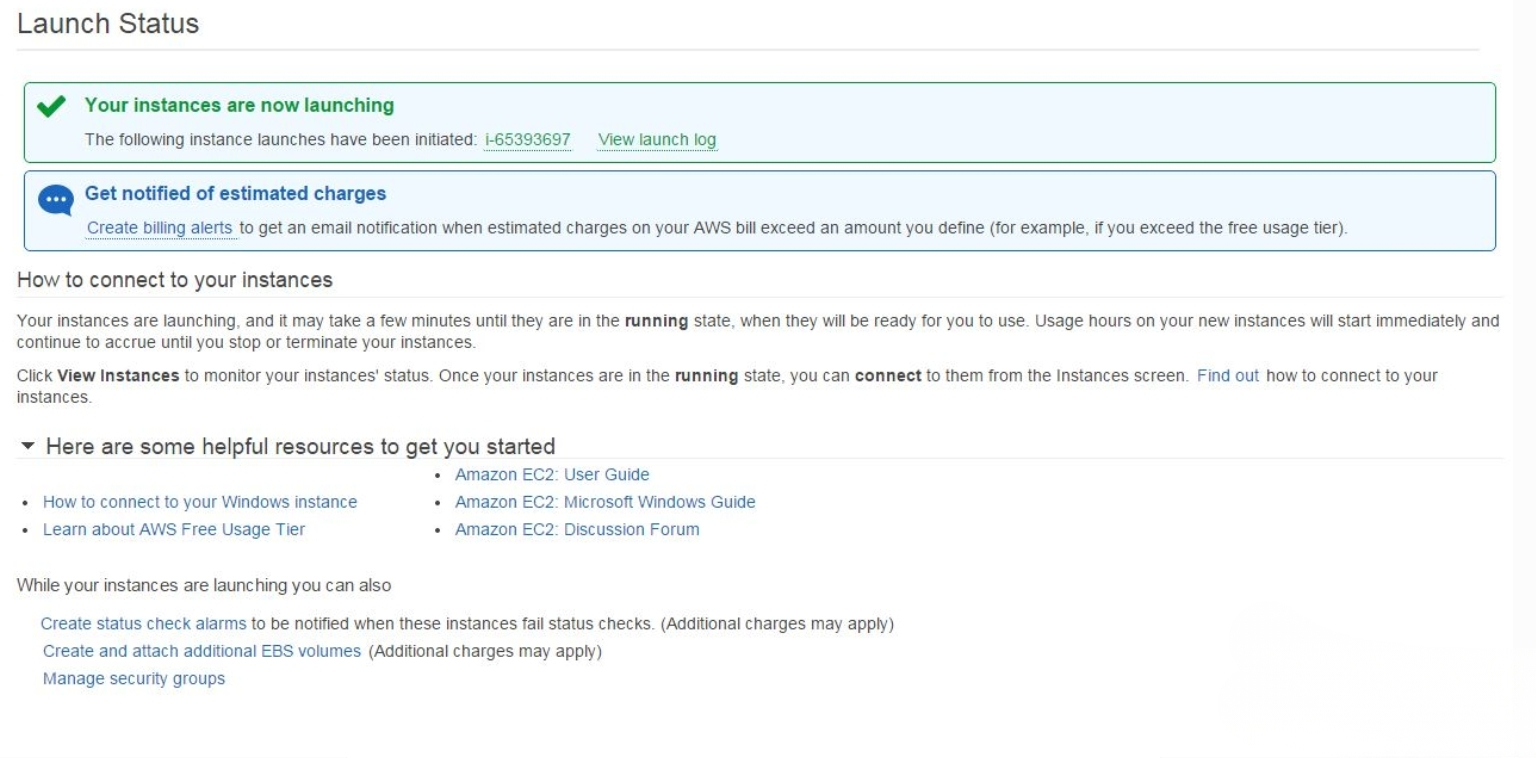Open How to connect to your Windows instance
Viewport: 1536px width, 758px height.
tap(200, 502)
